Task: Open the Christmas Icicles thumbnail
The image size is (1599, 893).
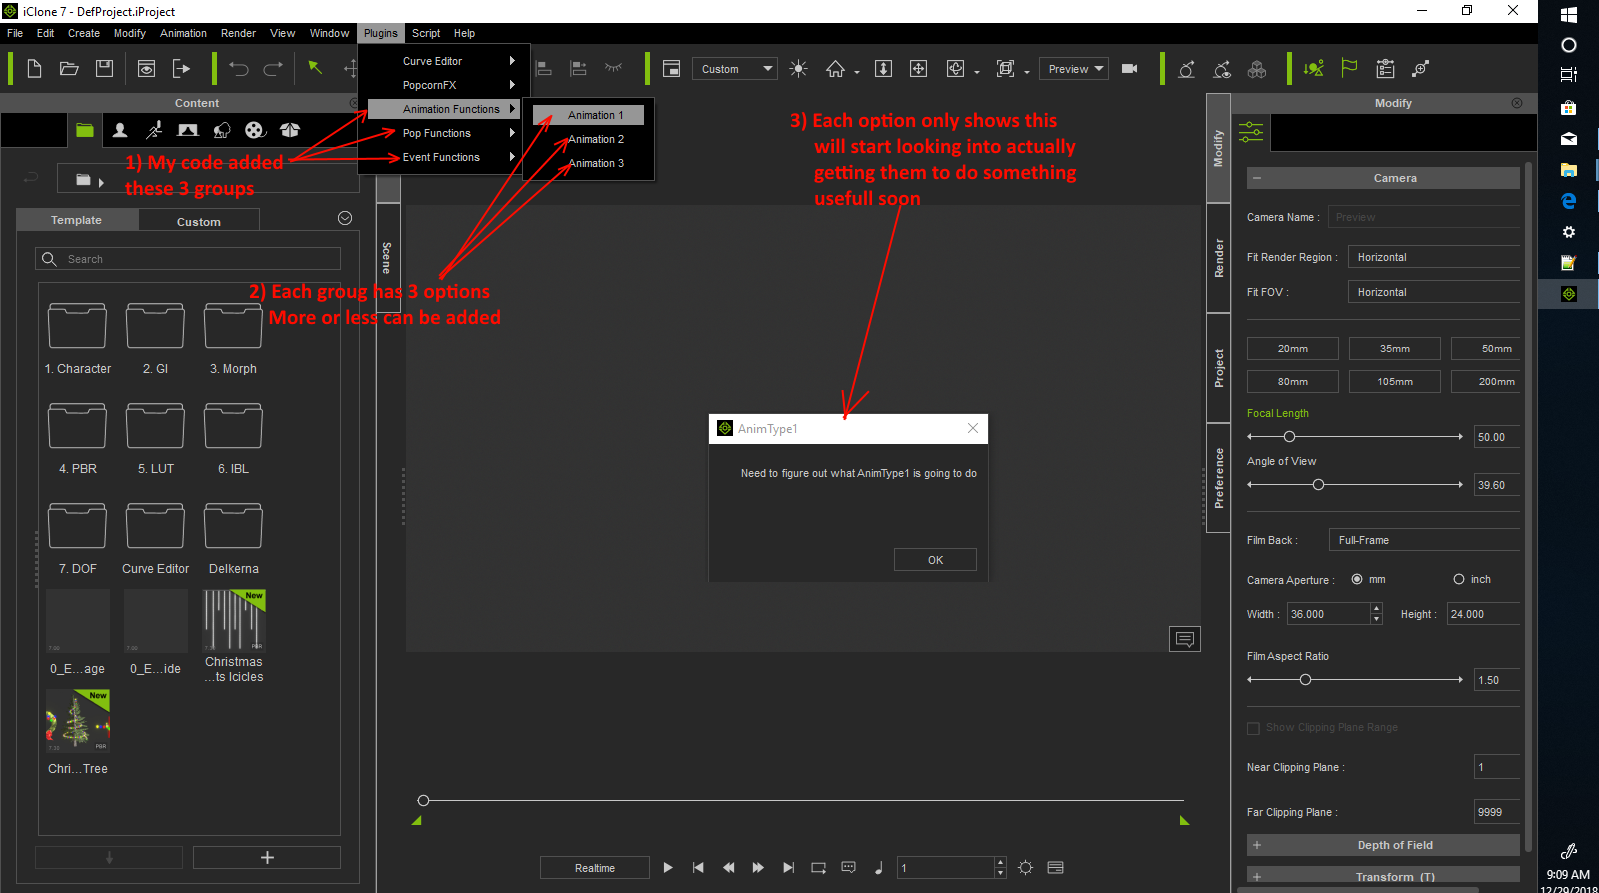Action: tap(234, 620)
